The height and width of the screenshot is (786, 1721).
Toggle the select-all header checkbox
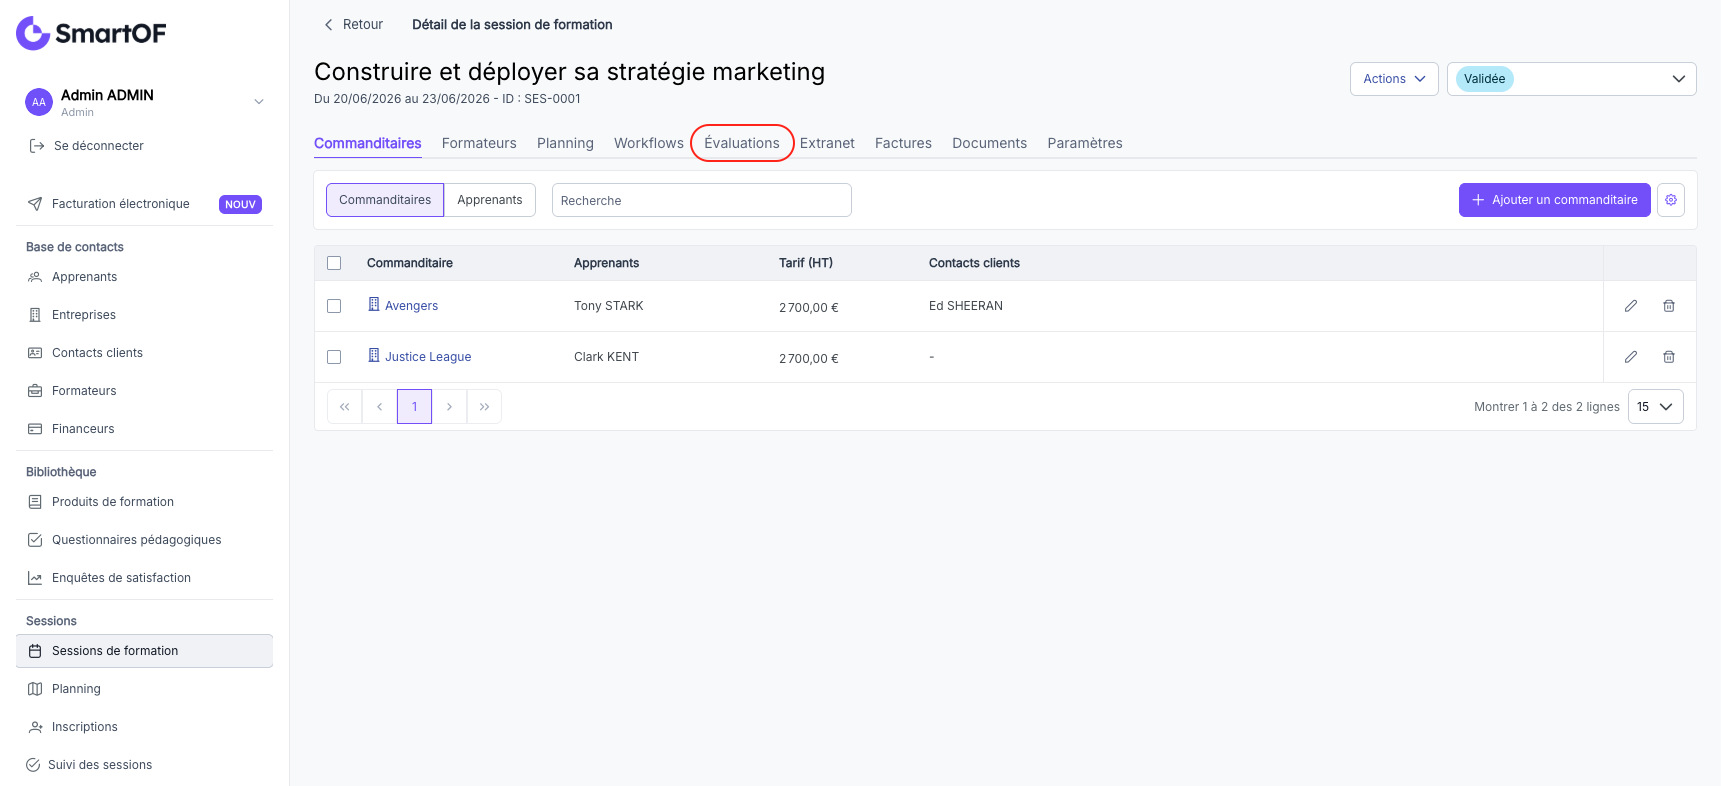[x=334, y=263]
